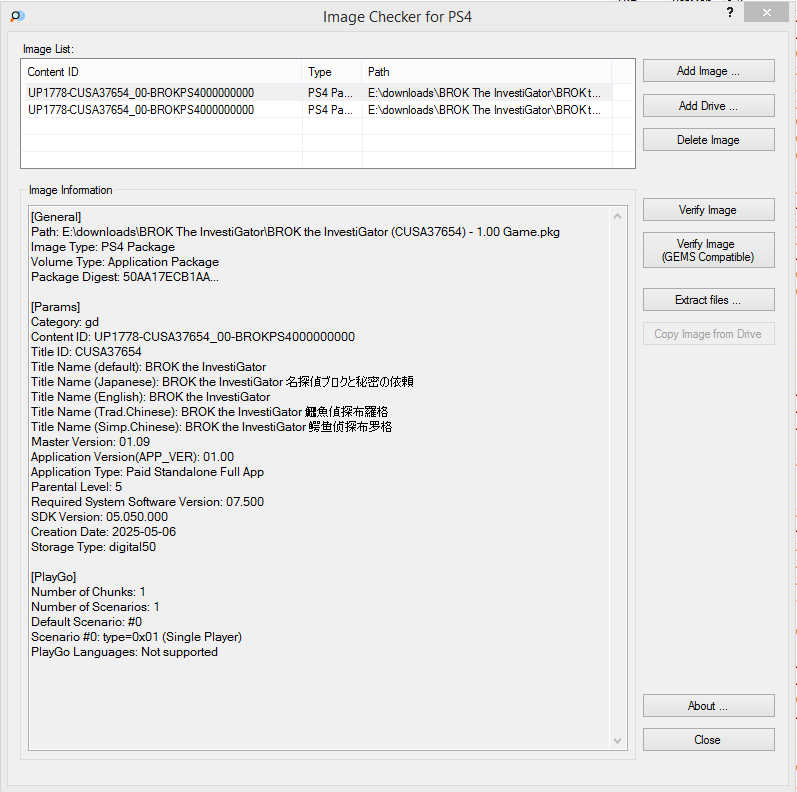The image size is (797, 792).
Task: Click the 'SDK Version: 05.050.000' line
Action: click(100, 517)
